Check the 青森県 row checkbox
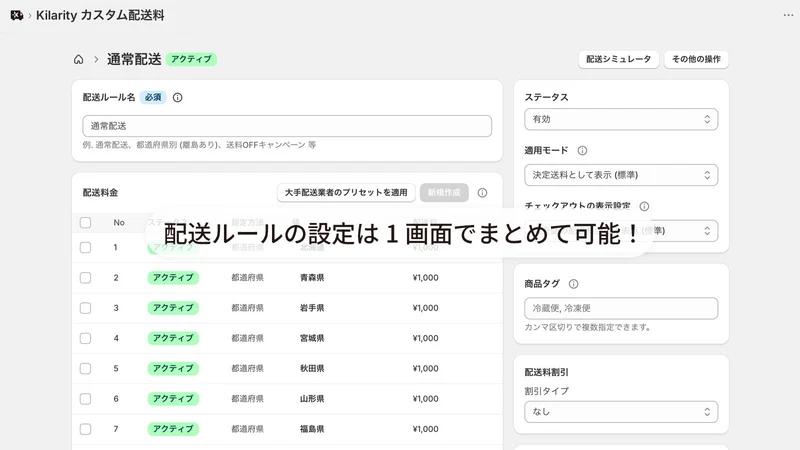Viewport: 800px width, 450px height. 85,278
